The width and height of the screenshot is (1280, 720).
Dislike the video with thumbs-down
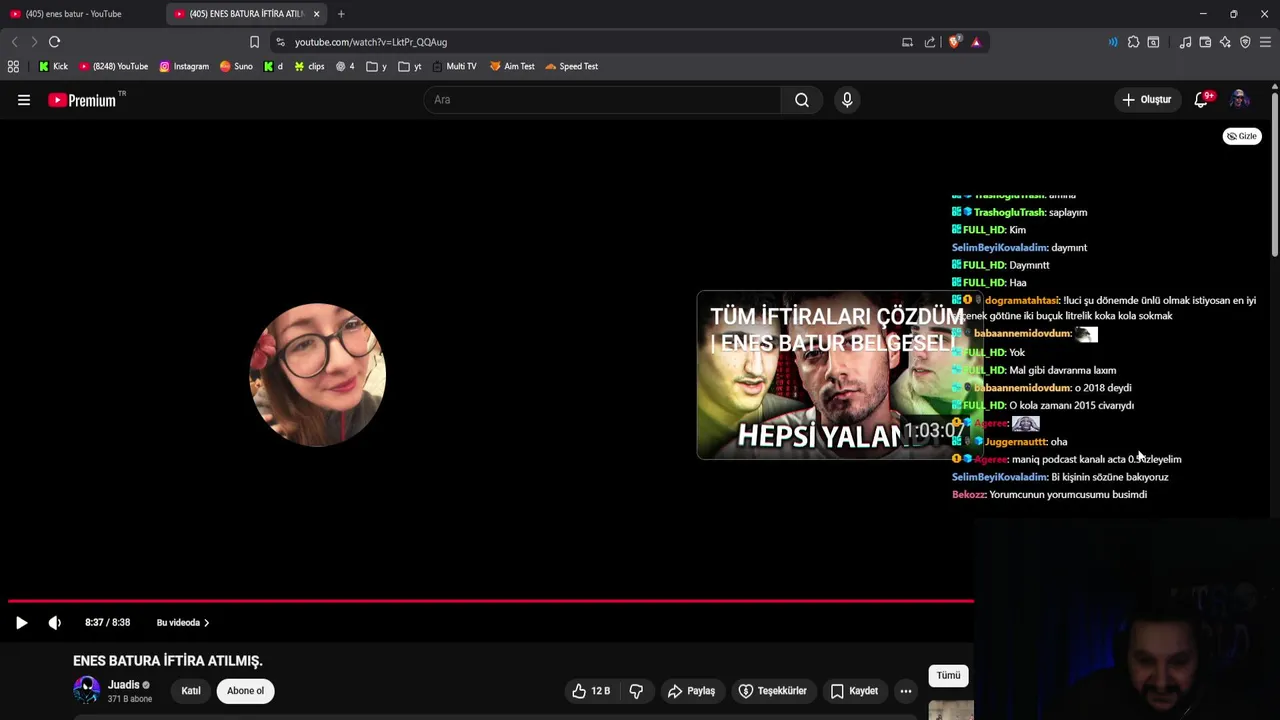point(636,691)
